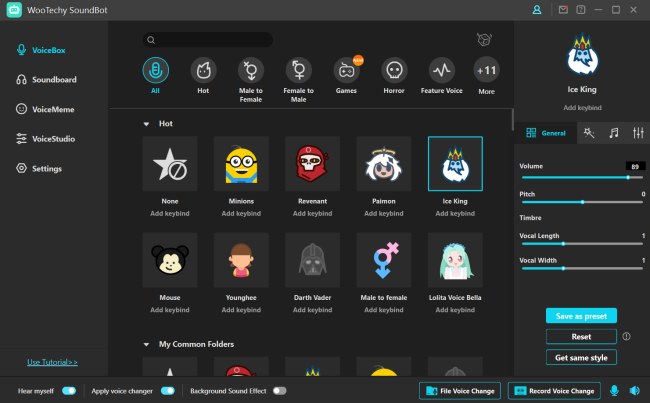This screenshot has height=403, width=650.
Task: Select the Male to female voice tile
Action: click(384, 260)
